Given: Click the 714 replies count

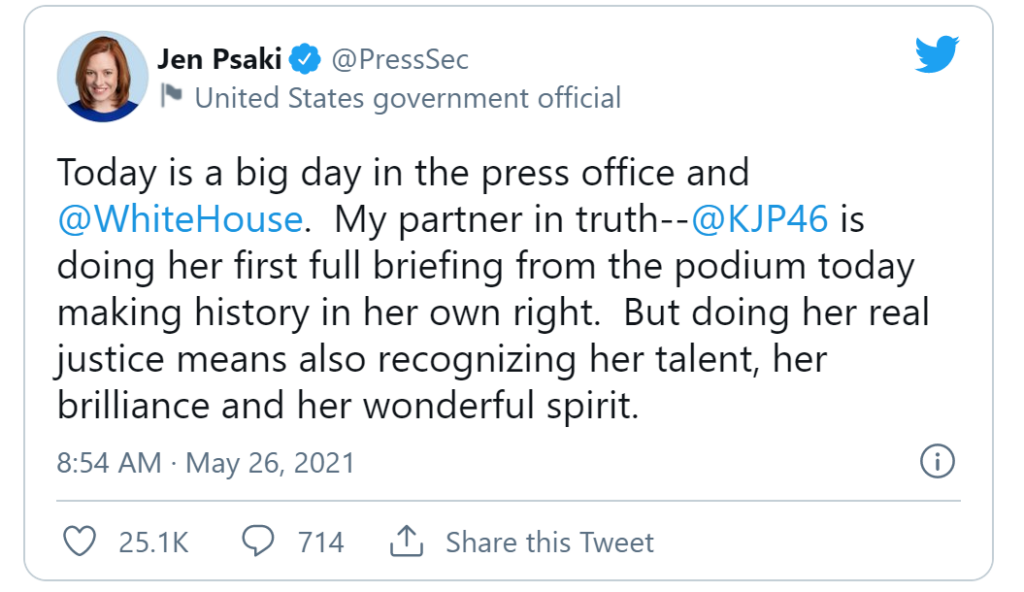Looking at the screenshot, I should 320,542.
